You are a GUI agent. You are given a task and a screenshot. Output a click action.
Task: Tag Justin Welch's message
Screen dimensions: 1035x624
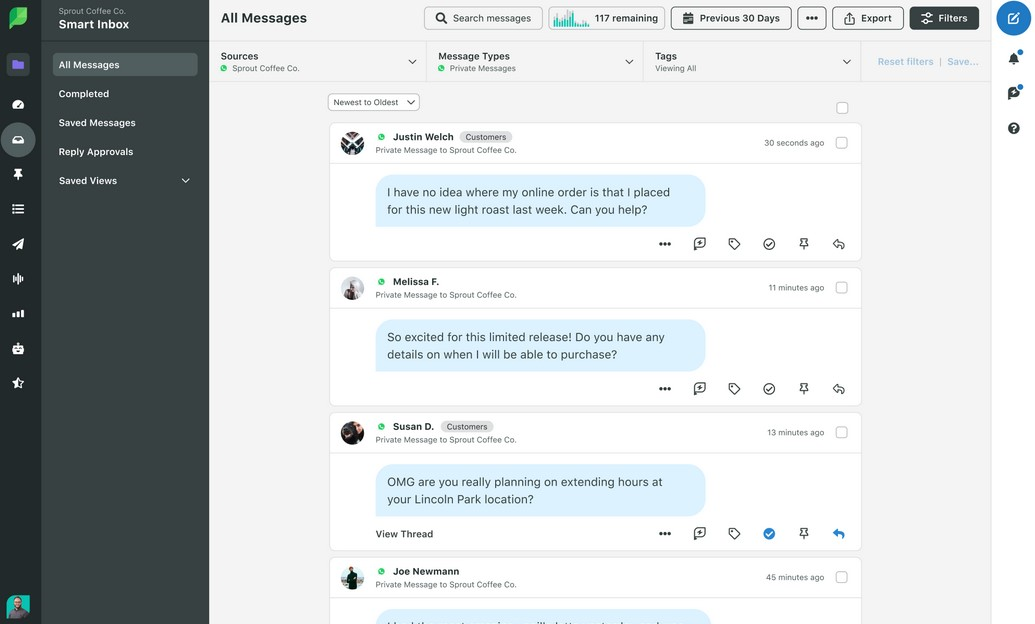pyautogui.click(x=734, y=244)
